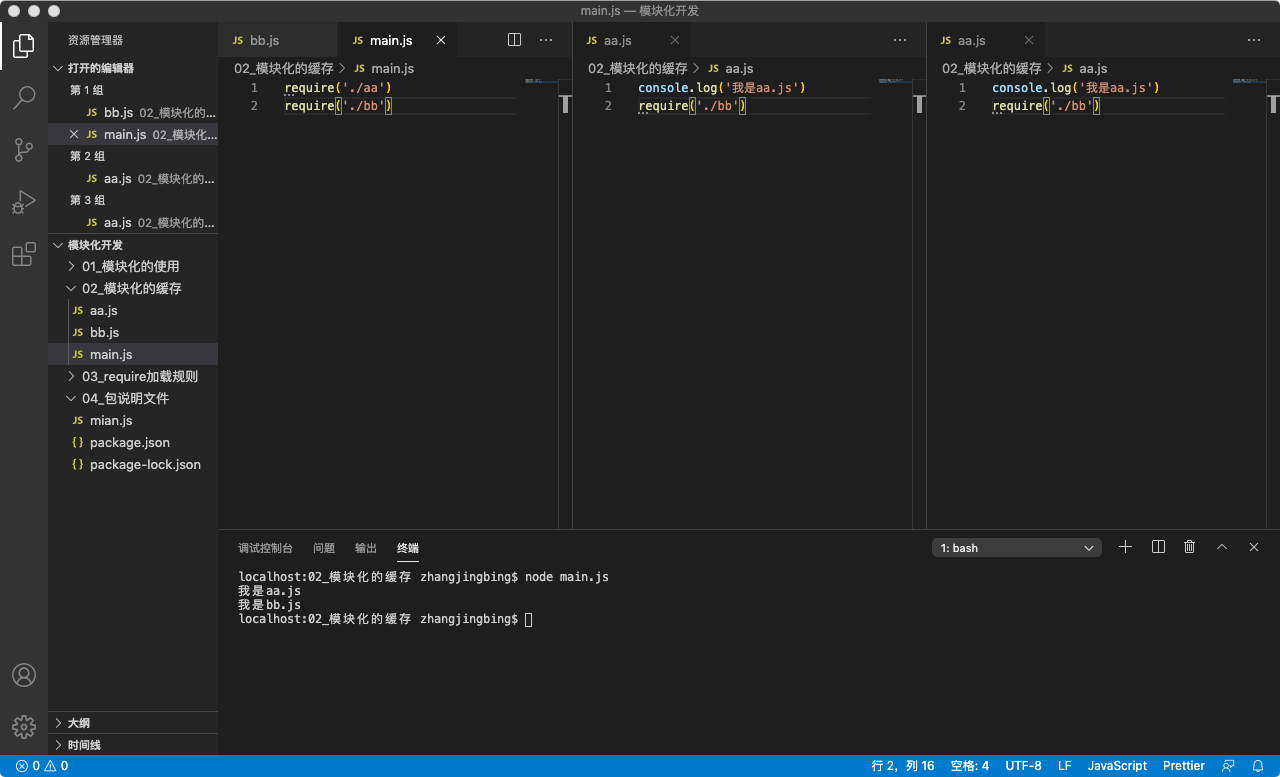This screenshot has height=777, width=1280.
Task: Expand the 时间线 timeline section
Action: [x=133, y=745]
